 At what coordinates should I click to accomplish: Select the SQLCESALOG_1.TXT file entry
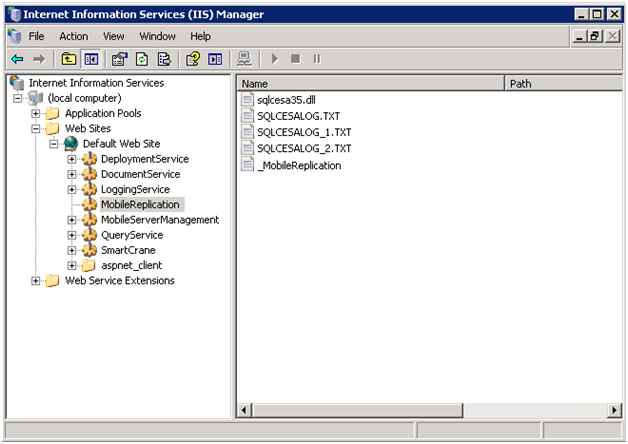303,133
